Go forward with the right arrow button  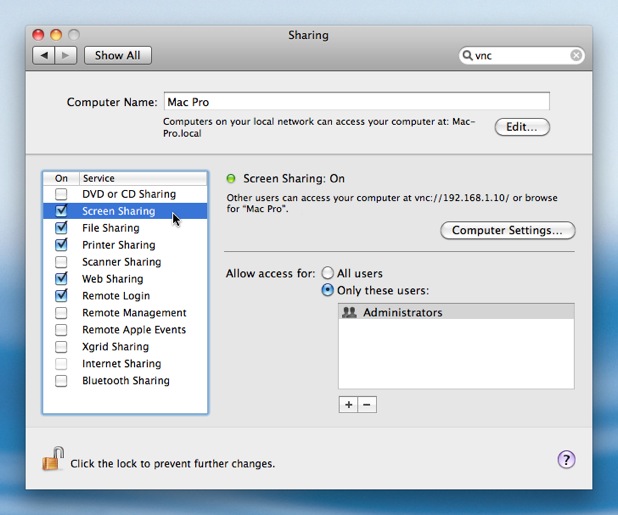coord(66,55)
